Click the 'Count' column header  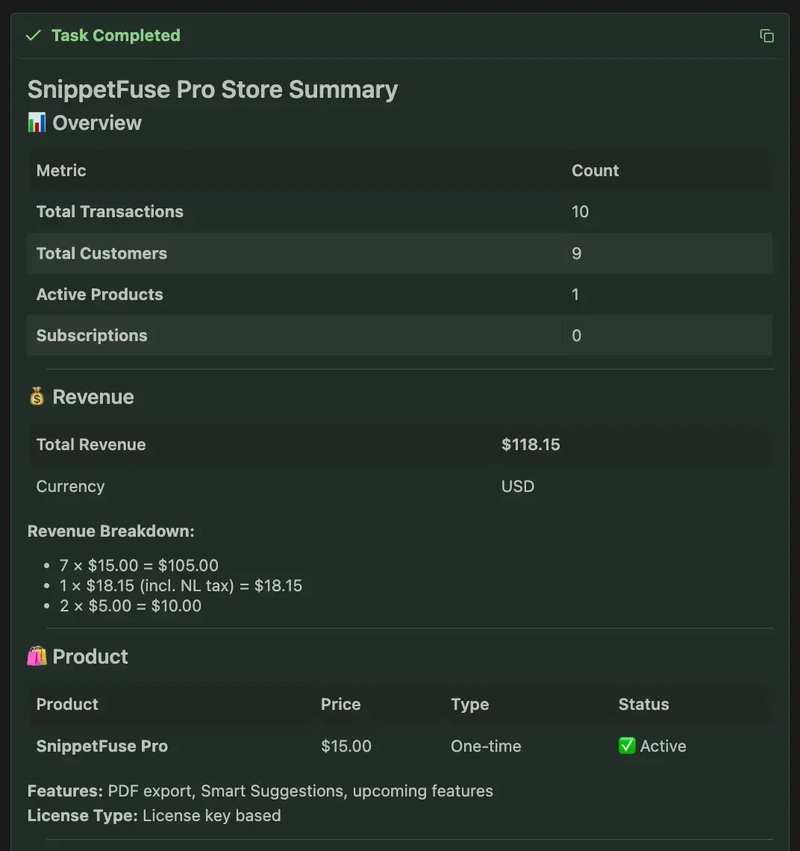pos(595,170)
